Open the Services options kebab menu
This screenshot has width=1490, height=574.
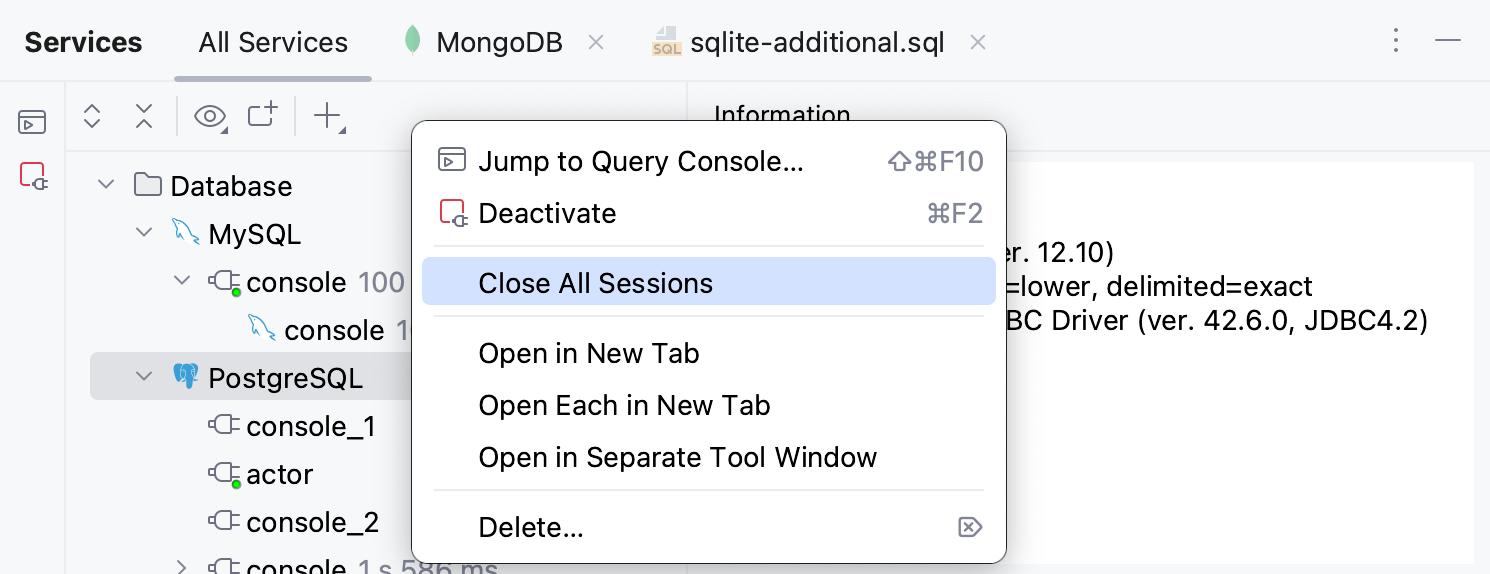[x=1396, y=41]
